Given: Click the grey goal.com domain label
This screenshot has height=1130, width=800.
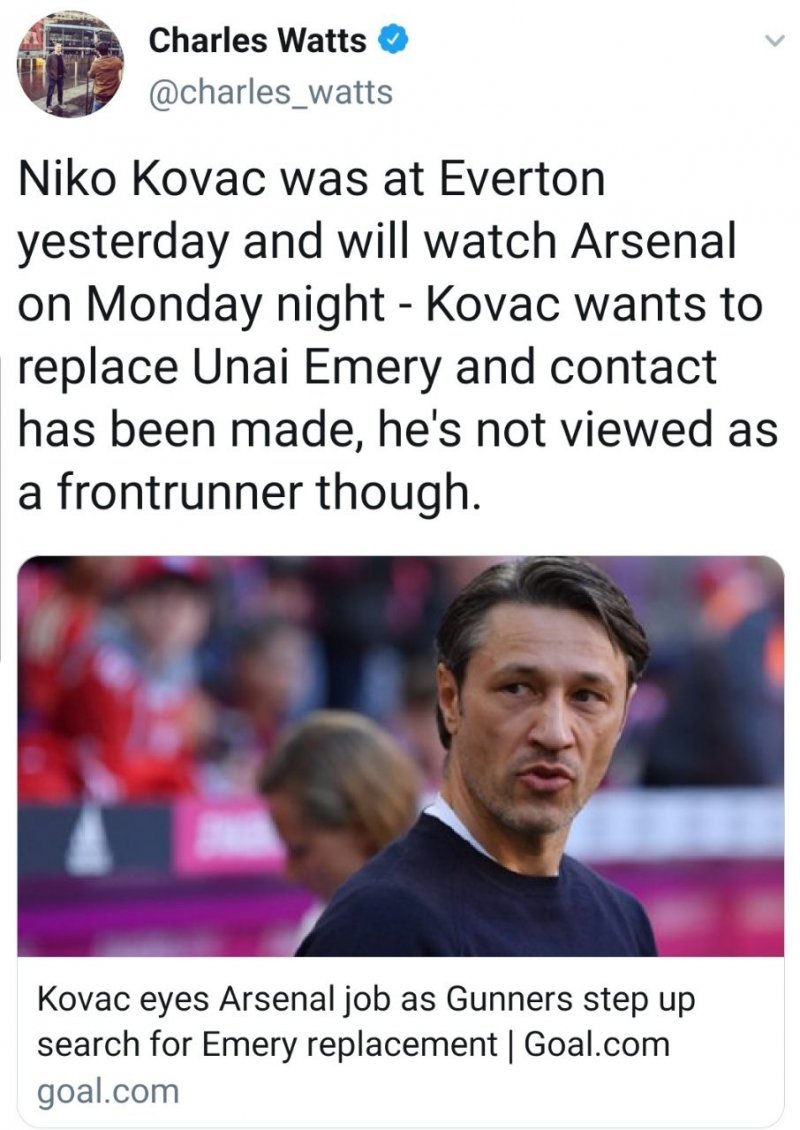Looking at the screenshot, I should pyautogui.click(x=108, y=1090).
